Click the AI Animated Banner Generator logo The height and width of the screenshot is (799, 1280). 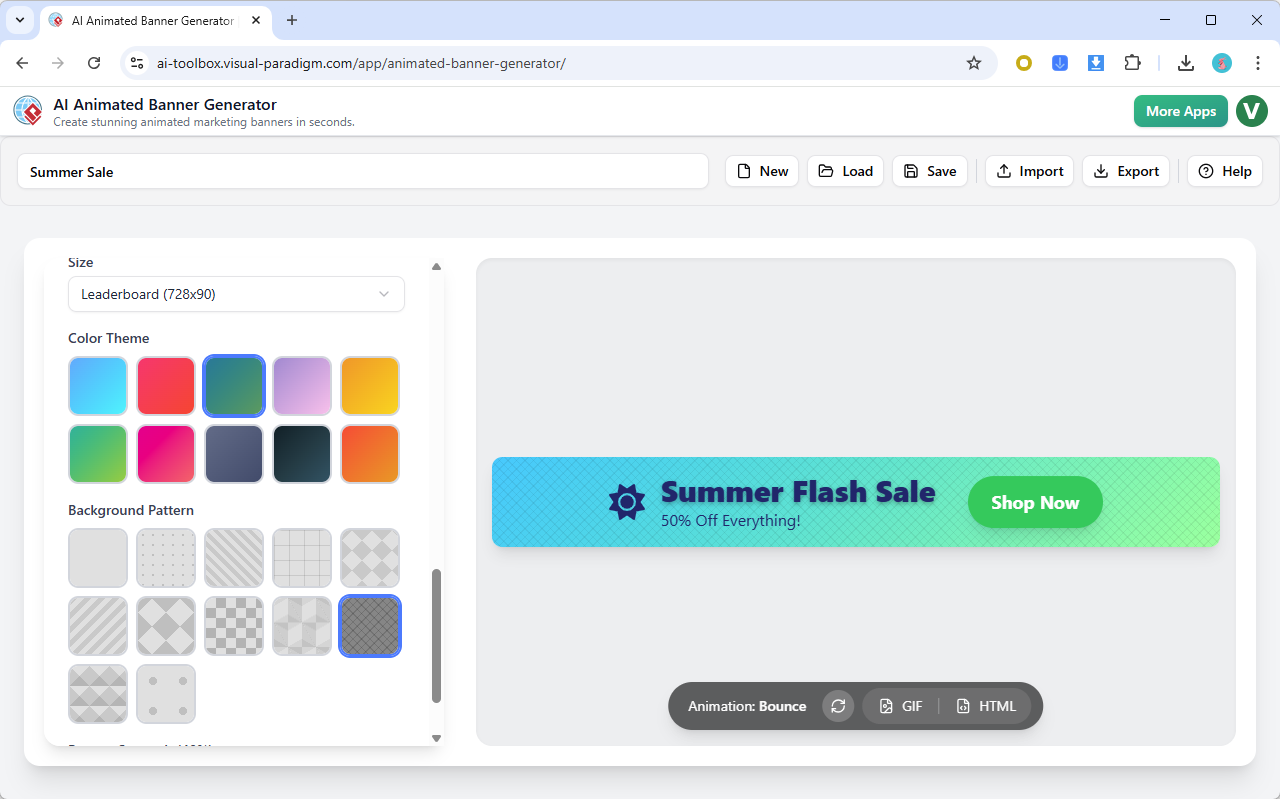(27, 110)
